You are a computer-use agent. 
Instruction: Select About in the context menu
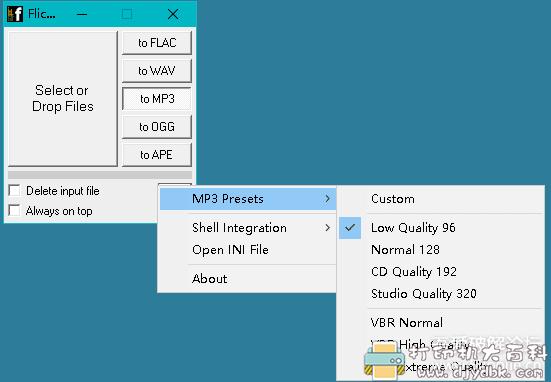(248, 279)
